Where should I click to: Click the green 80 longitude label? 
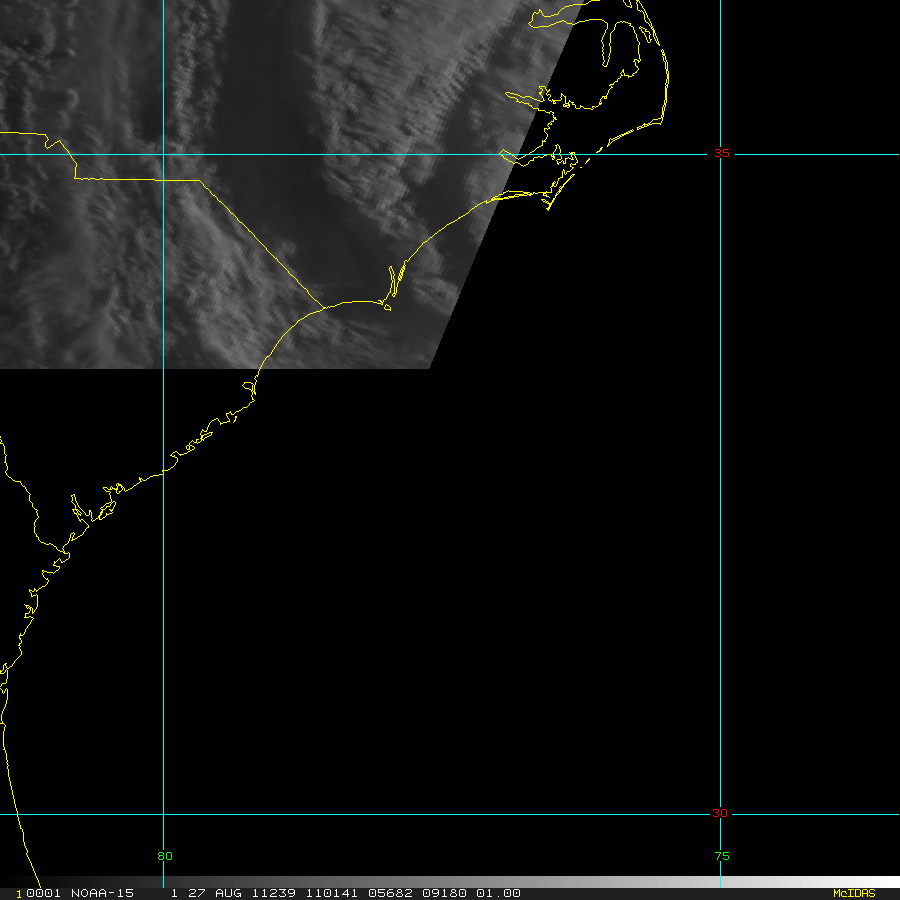coord(164,855)
